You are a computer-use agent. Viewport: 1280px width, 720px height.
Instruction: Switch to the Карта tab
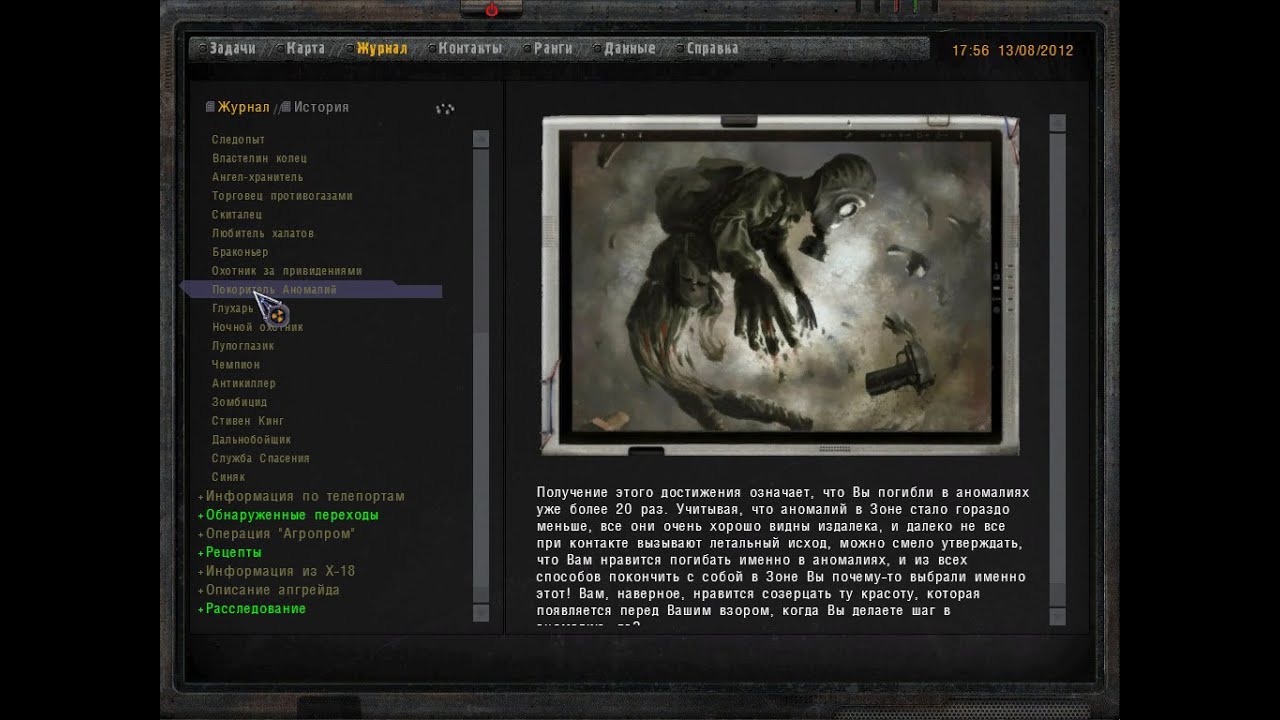305,48
